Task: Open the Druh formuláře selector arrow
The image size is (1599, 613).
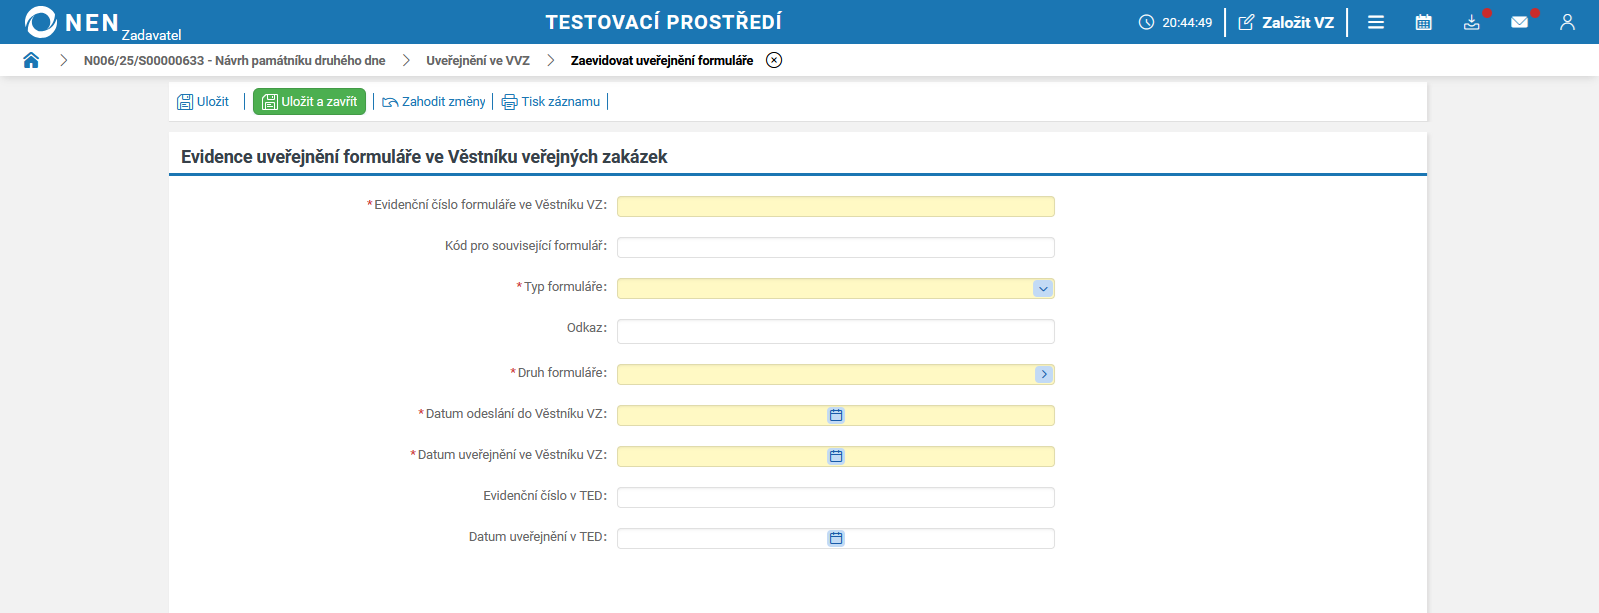Action: point(1043,374)
